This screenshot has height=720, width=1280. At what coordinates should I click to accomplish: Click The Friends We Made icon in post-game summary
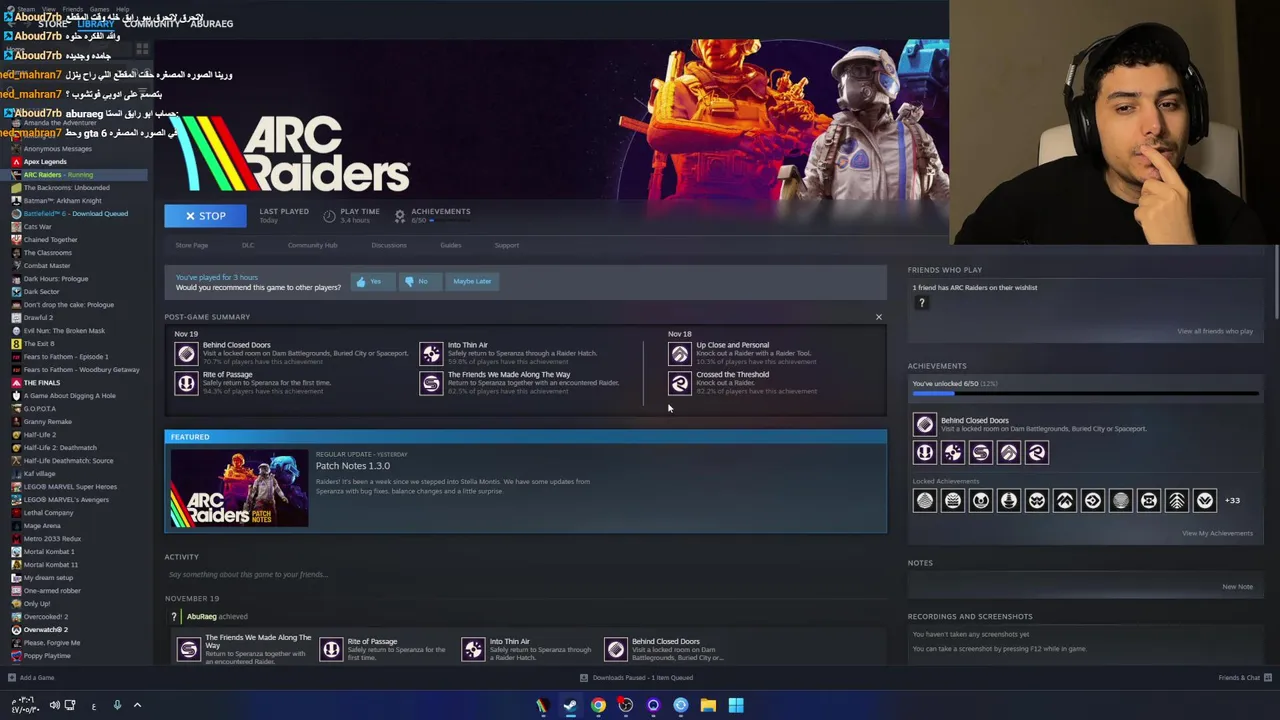[431, 383]
